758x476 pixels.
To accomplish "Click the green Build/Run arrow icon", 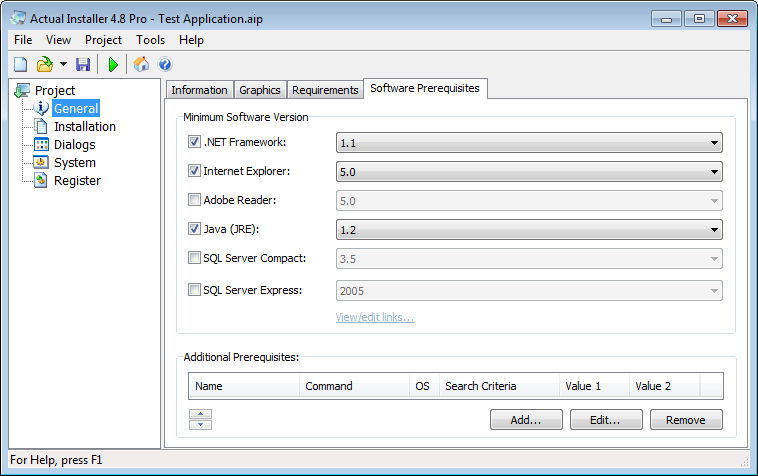I will [113, 65].
